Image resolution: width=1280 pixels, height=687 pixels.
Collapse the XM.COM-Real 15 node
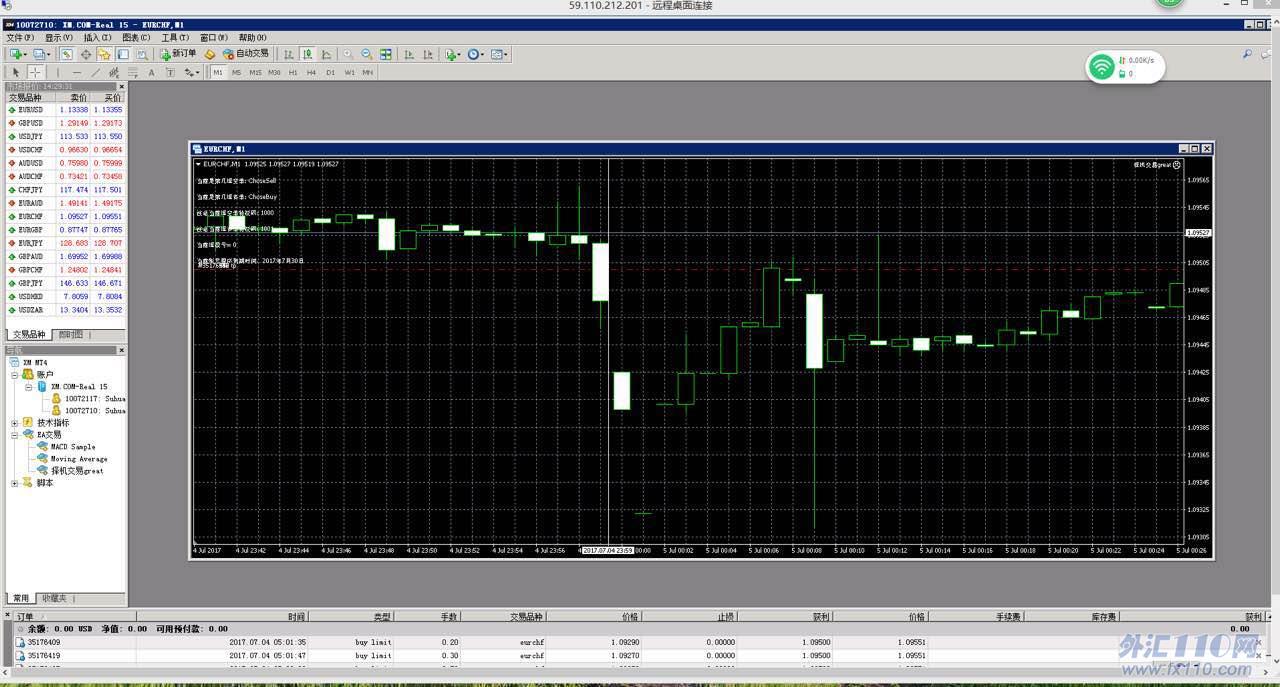click(x=29, y=386)
